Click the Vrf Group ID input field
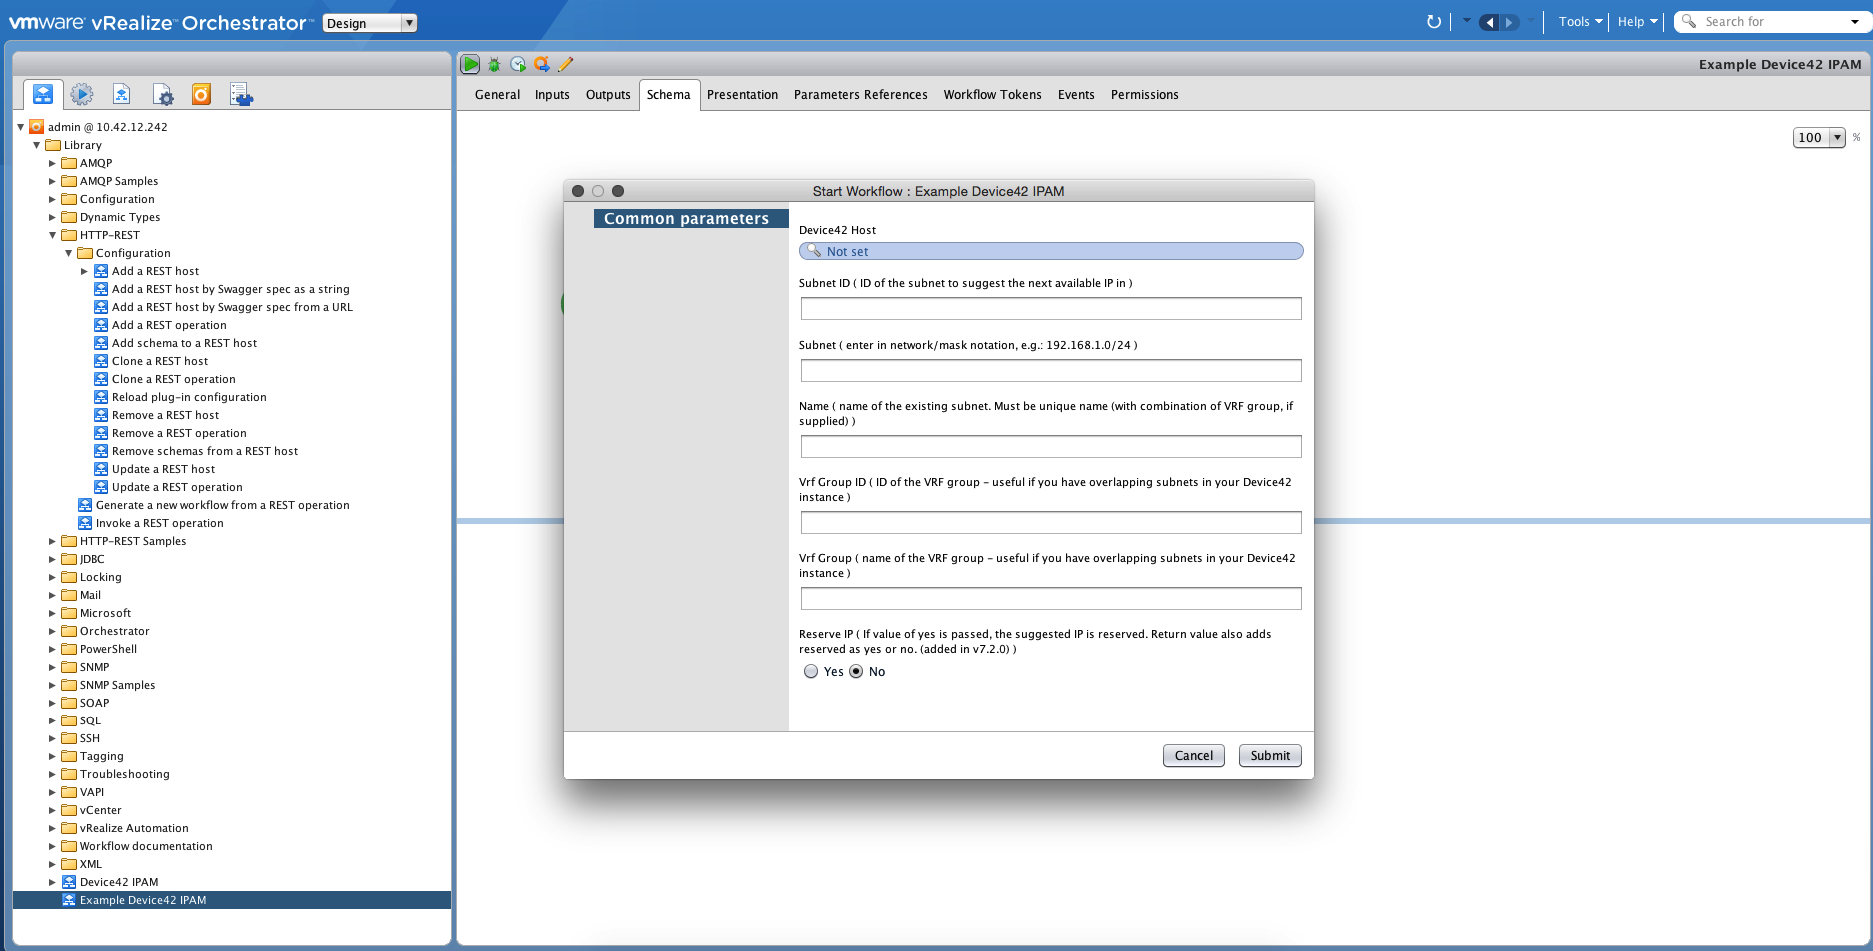 click(1051, 522)
